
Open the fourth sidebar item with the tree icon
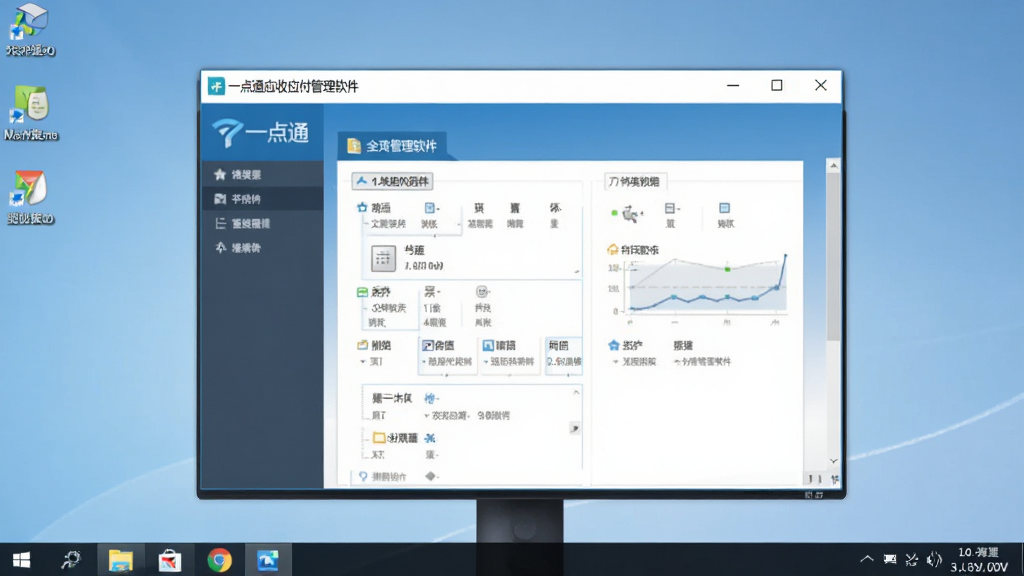(x=263, y=248)
